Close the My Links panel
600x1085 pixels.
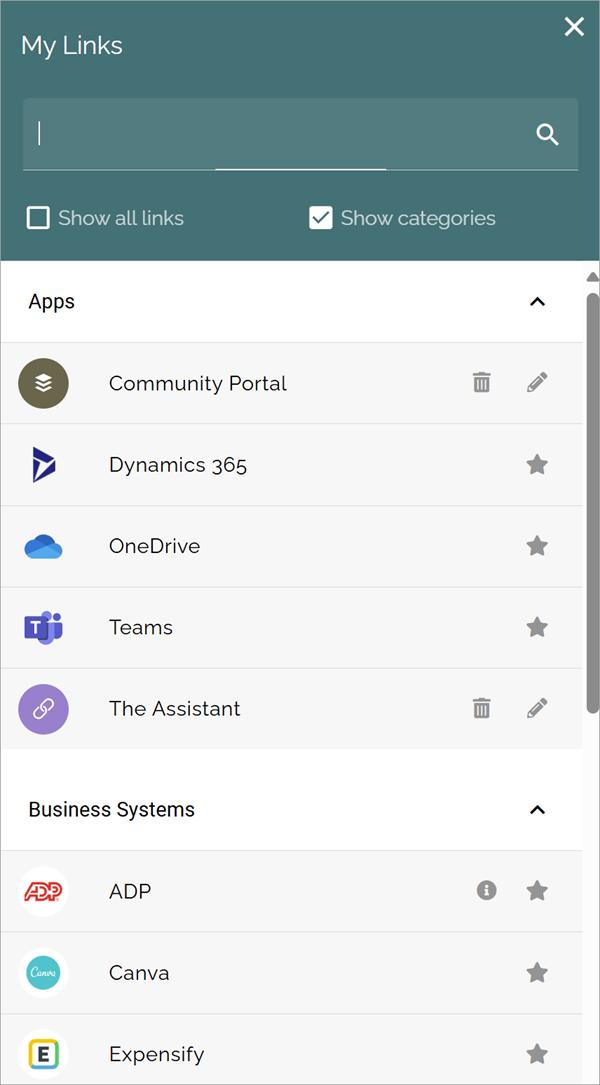click(x=574, y=27)
